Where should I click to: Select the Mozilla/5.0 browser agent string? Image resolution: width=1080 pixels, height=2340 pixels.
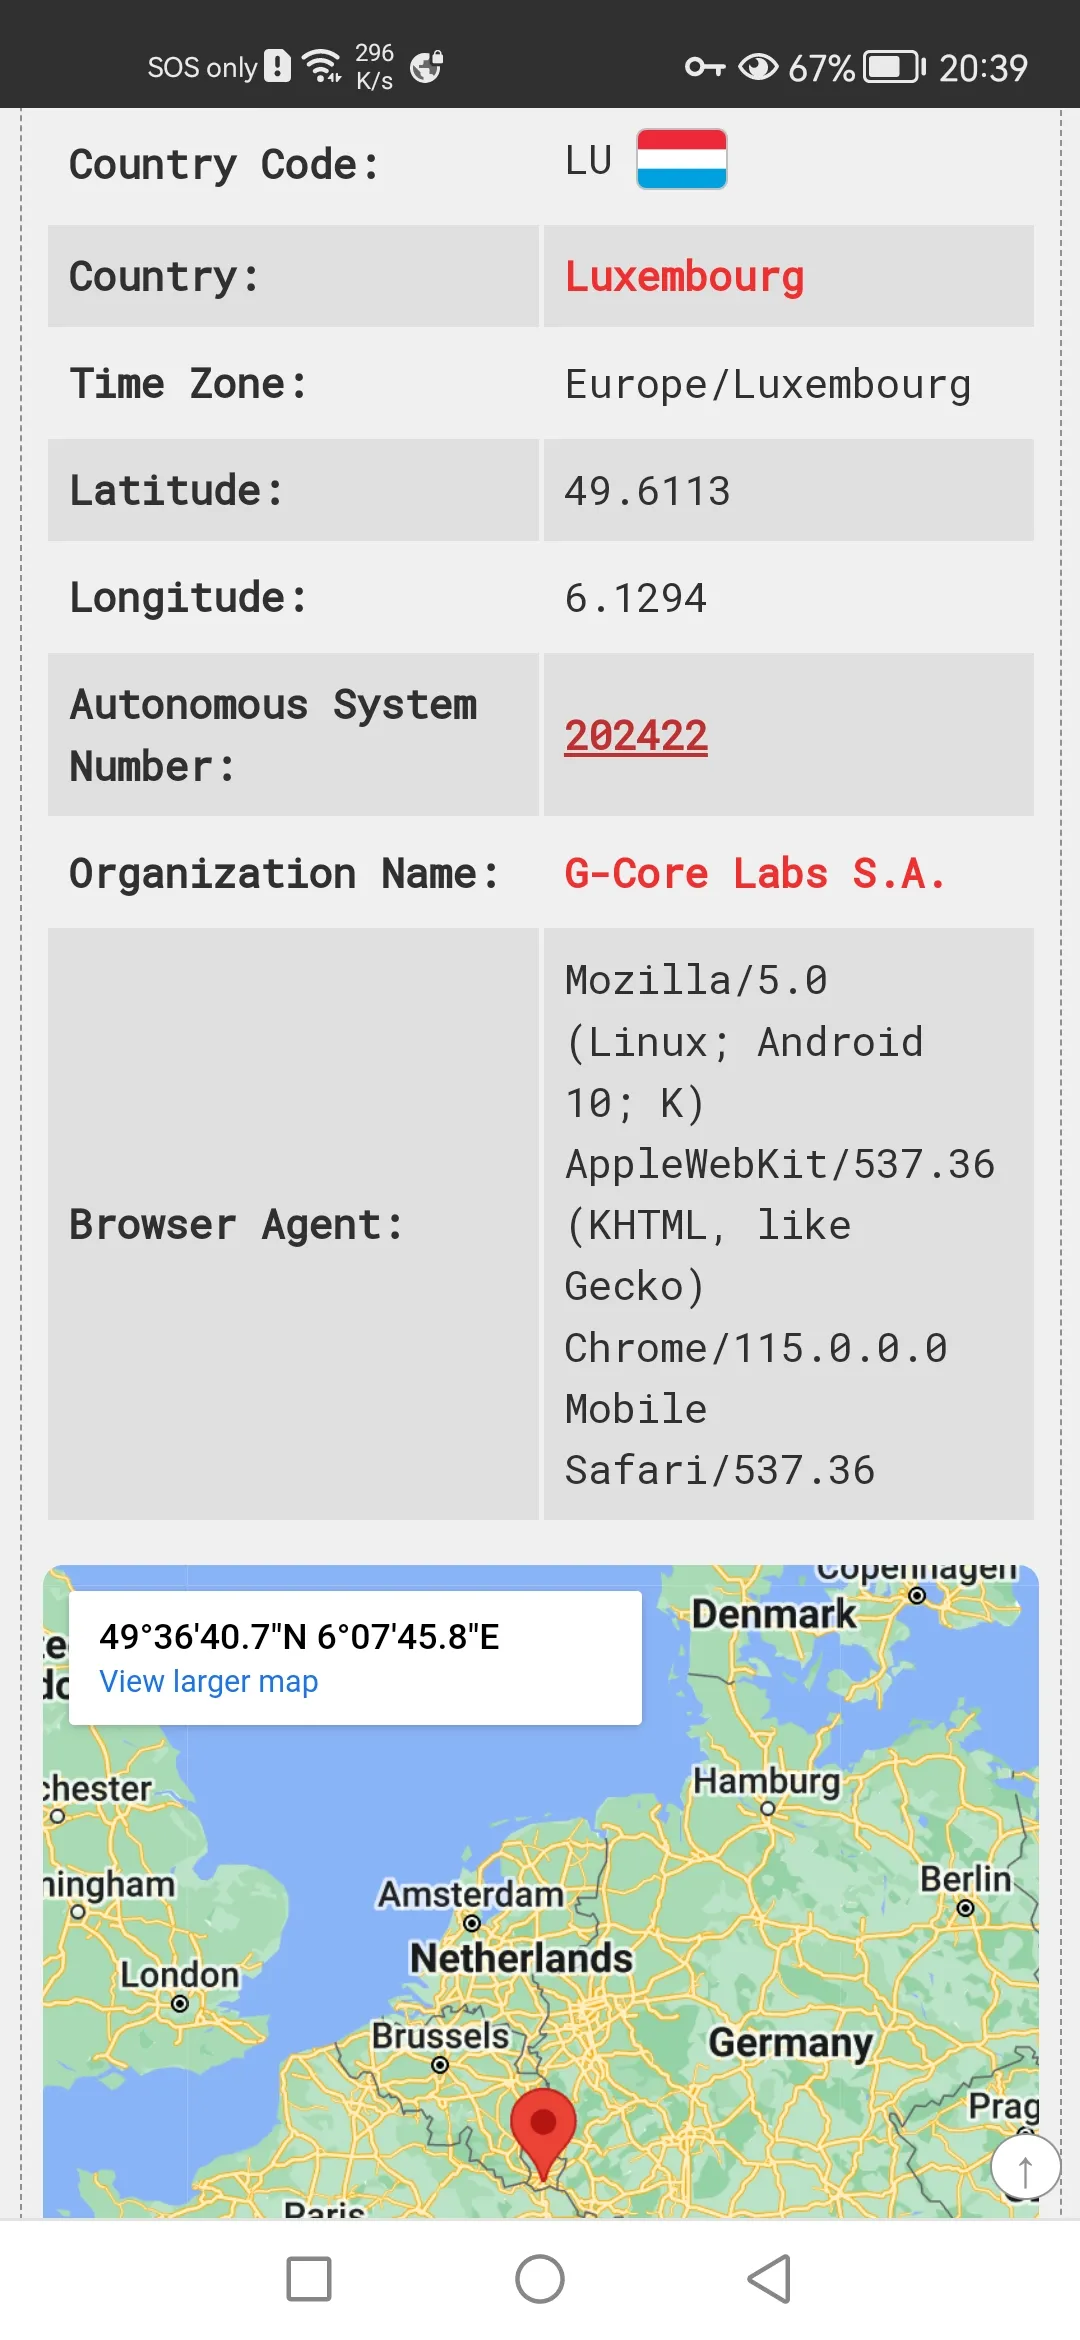[x=780, y=1225]
